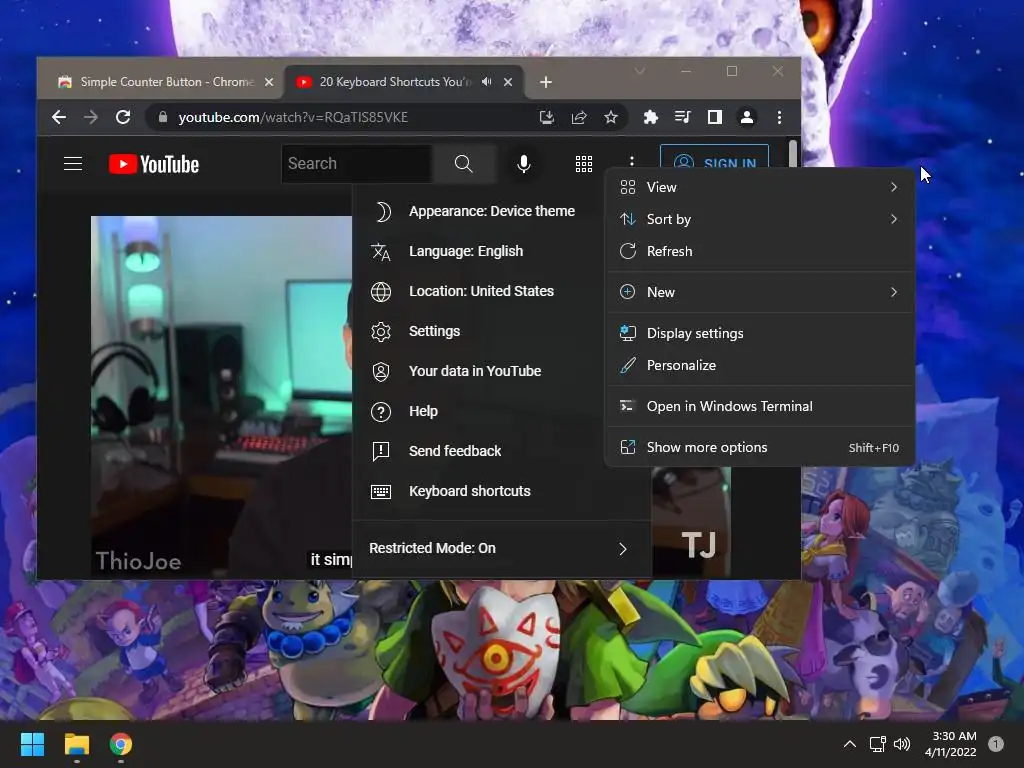Open a new tab with plus button
The width and height of the screenshot is (1024, 768).
546,82
